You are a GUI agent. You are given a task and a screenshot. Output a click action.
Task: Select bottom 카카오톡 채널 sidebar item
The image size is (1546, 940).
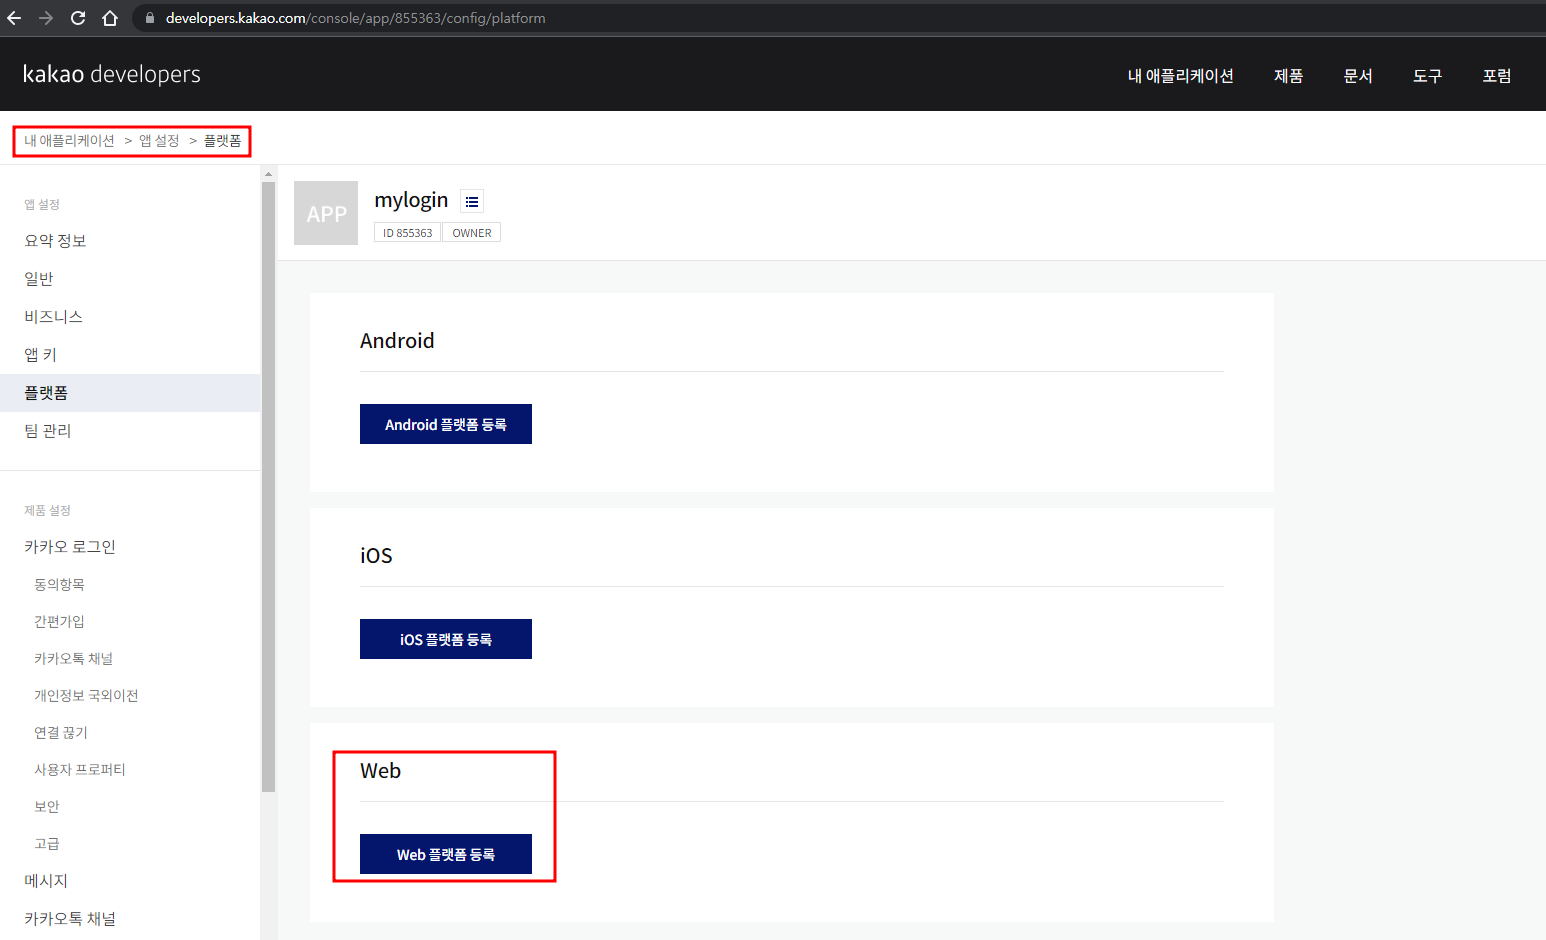tap(130, 919)
